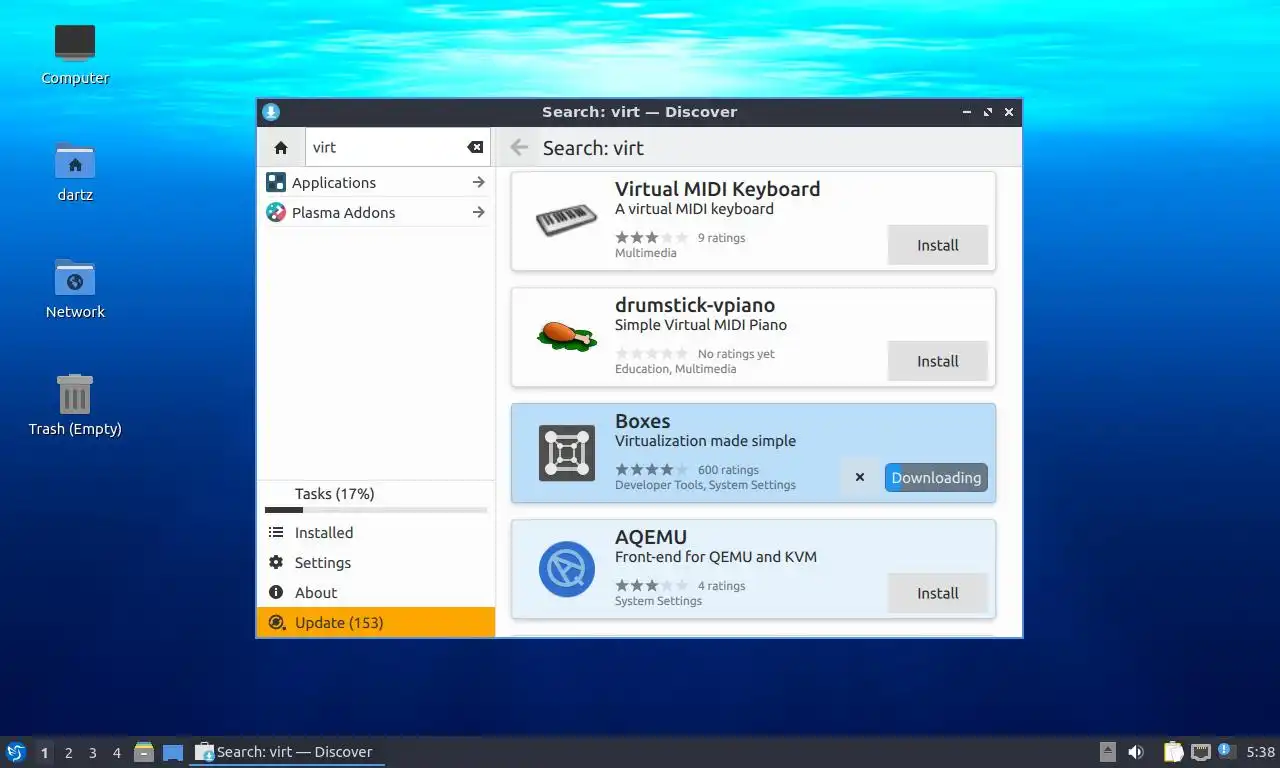Click the volume icon in the system tray

[x=1136, y=752]
